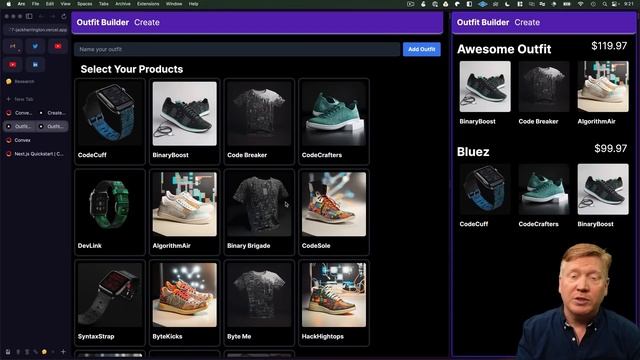
Task: Click the plus button at sidebar bottom
Action: coord(63,351)
